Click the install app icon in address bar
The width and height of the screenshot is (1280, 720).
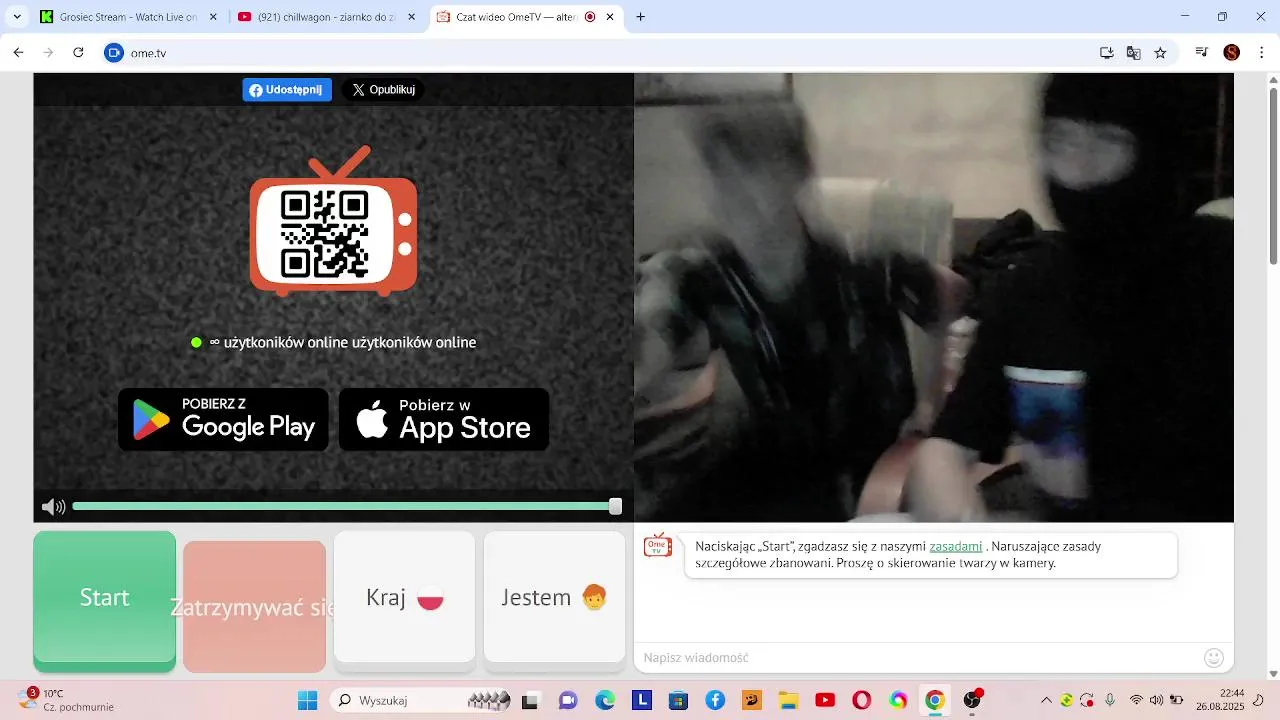tap(1107, 53)
